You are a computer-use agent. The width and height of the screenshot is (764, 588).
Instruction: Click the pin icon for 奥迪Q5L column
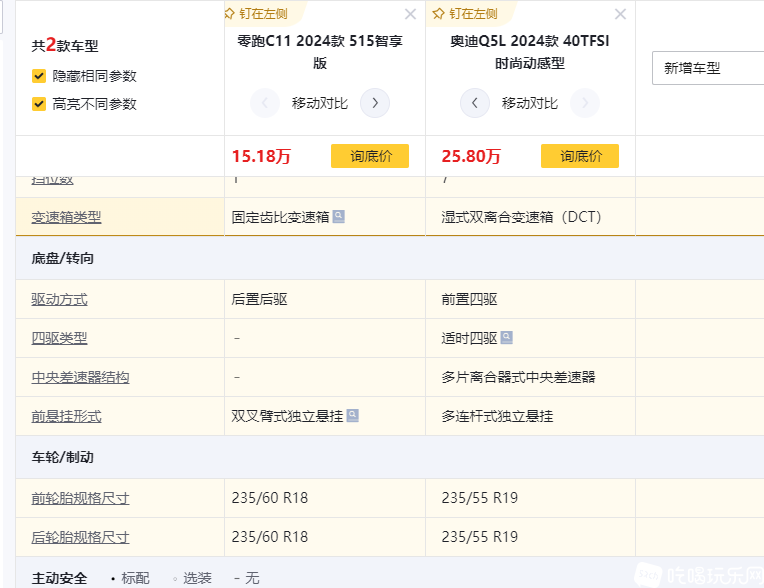[x=439, y=14]
